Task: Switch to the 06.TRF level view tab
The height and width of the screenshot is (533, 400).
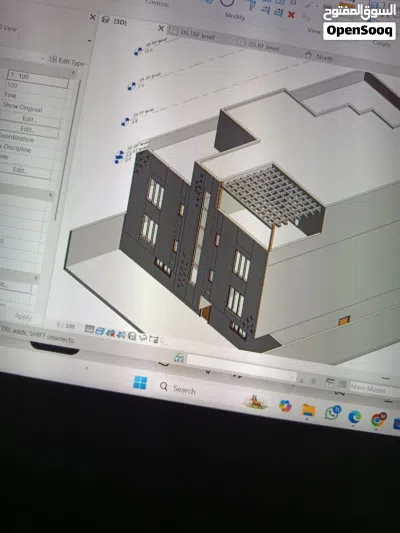Action: (x=197, y=35)
